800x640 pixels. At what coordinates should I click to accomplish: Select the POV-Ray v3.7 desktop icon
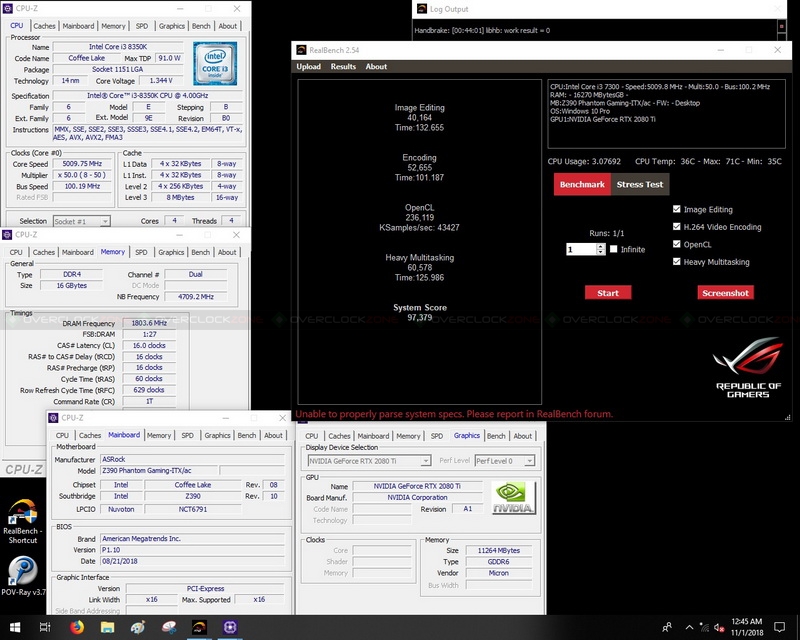(23, 576)
